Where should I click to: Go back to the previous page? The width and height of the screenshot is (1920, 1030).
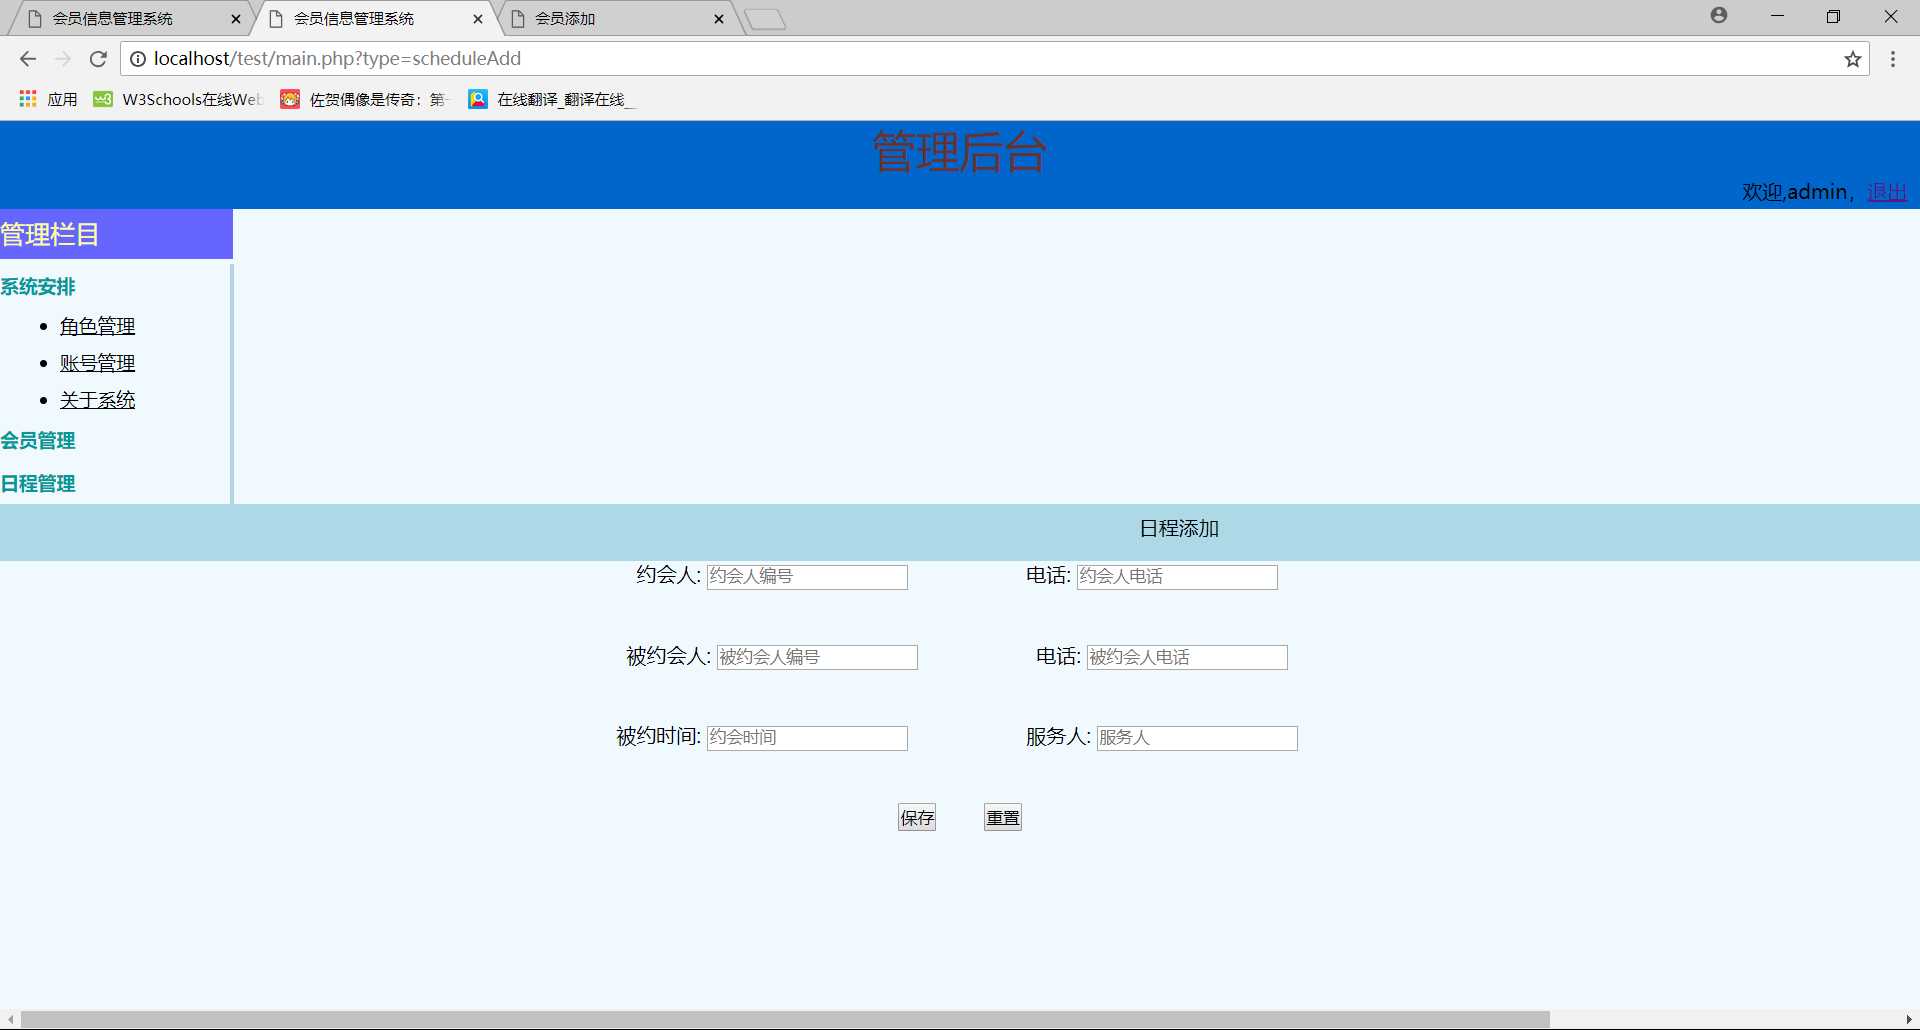tap(27, 59)
